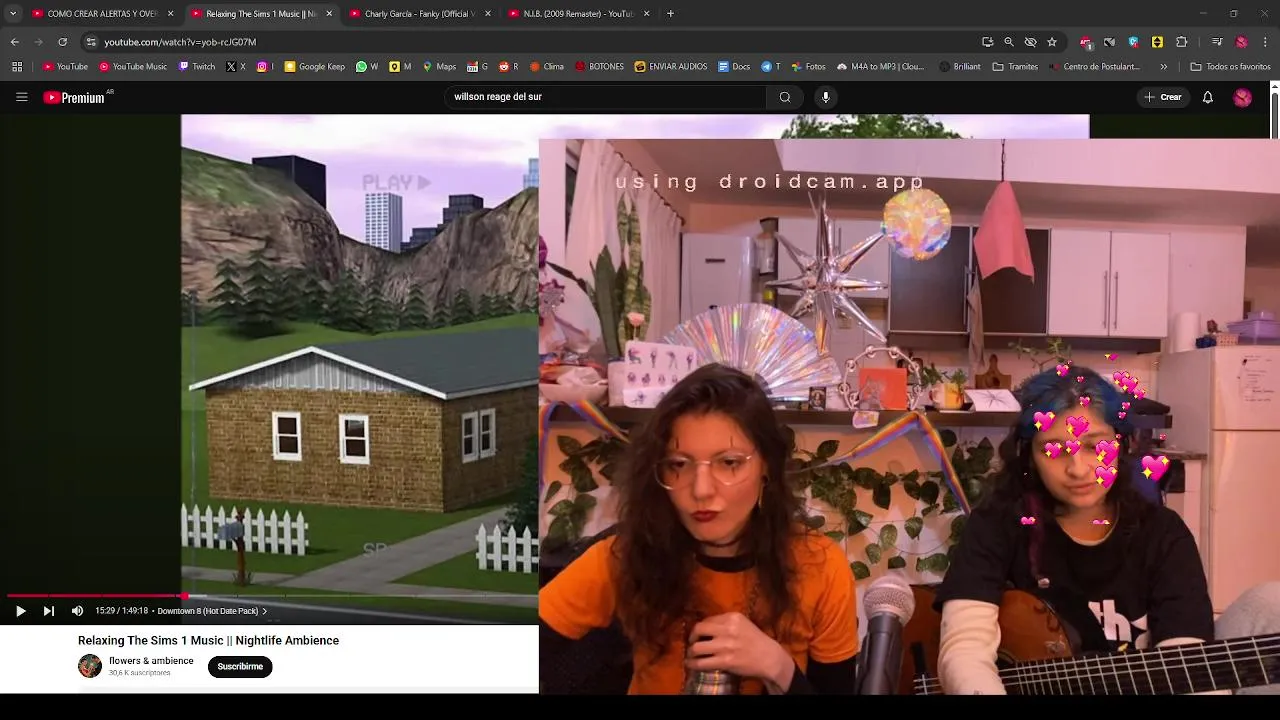
Task: Open the Chrome three-dot menu
Action: pyautogui.click(x=1266, y=42)
